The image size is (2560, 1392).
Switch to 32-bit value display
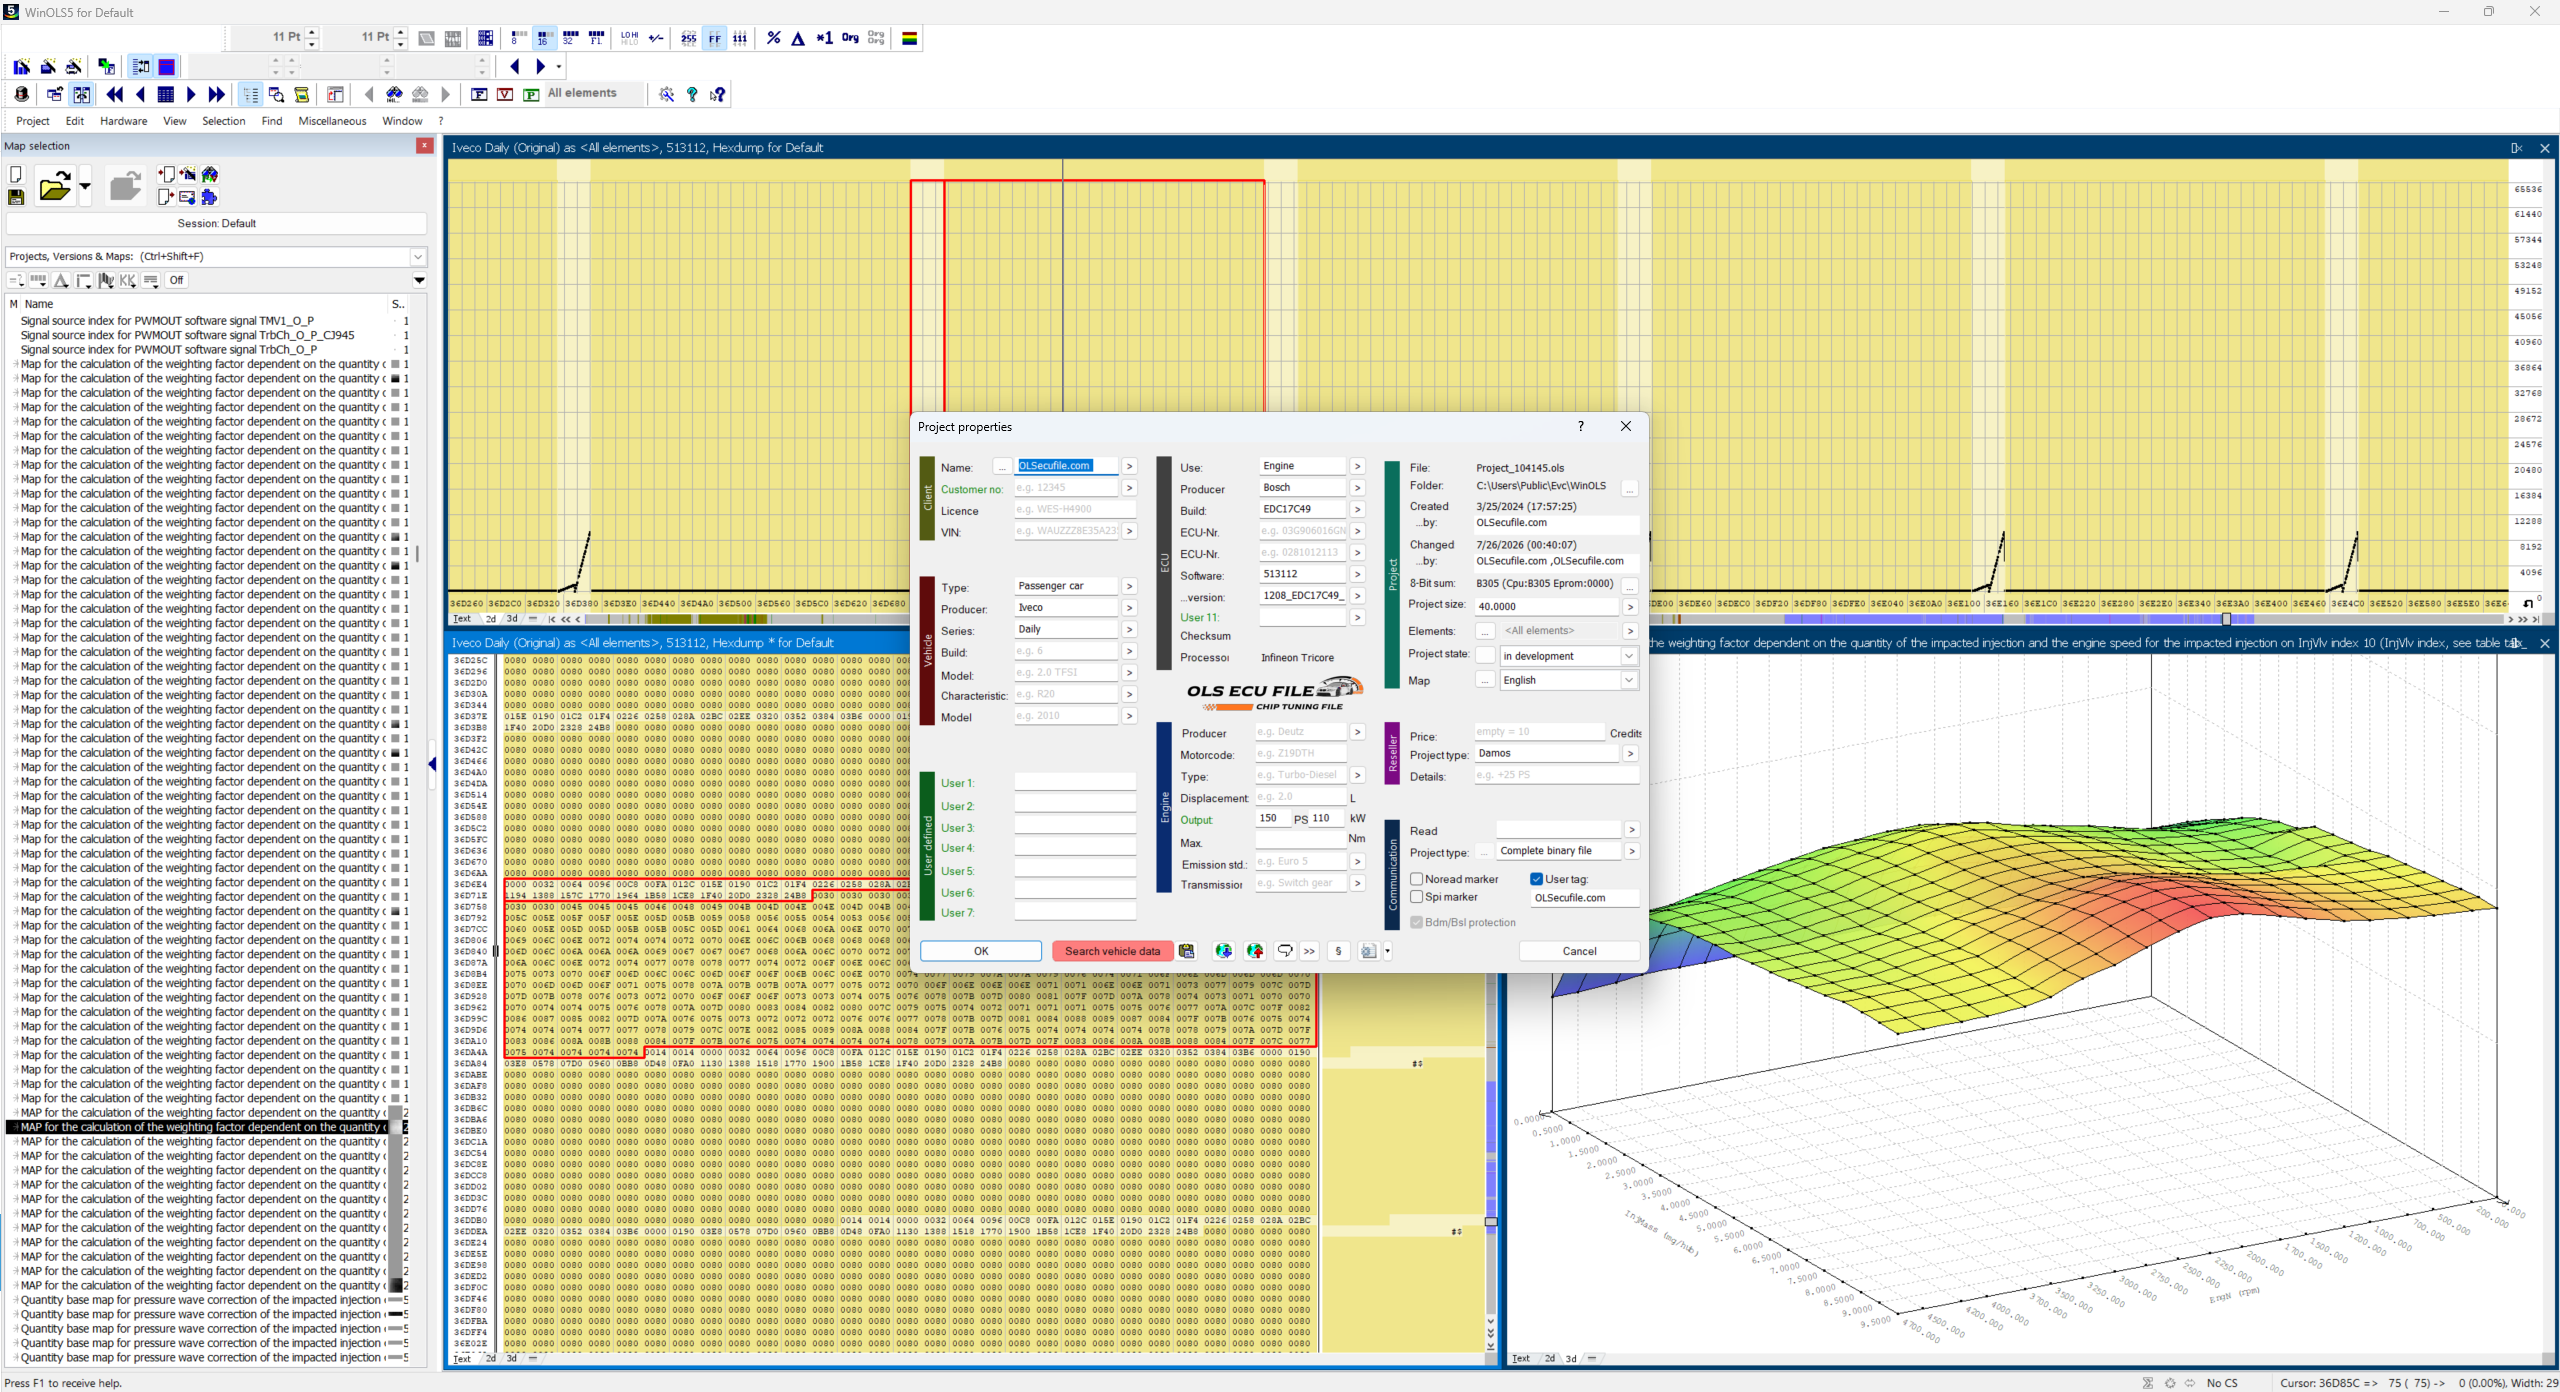pyautogui.click(x=570, y=38)
